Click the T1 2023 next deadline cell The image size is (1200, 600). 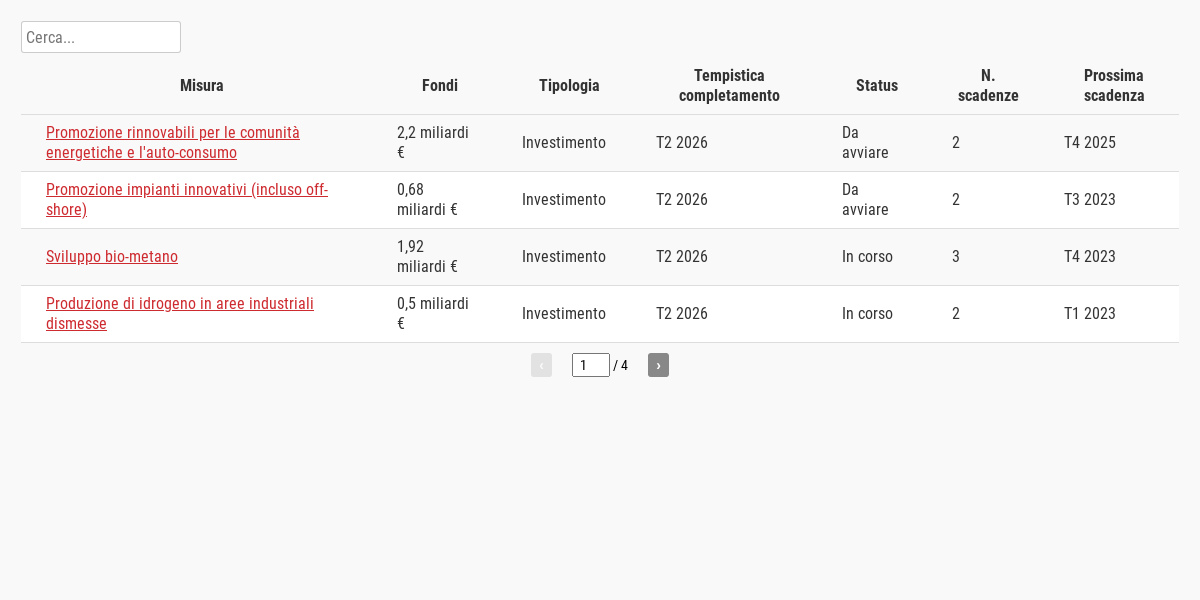click(1090, 313)
